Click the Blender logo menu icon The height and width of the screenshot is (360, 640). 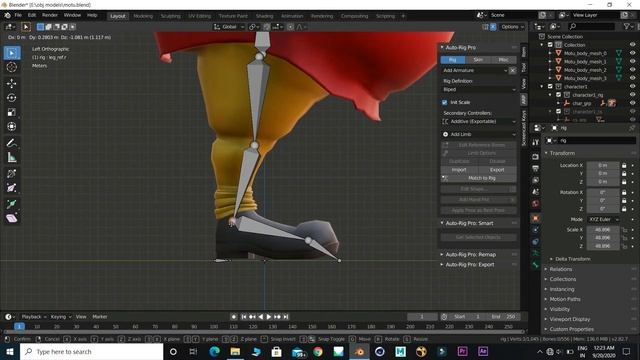[x=7, y=15]
